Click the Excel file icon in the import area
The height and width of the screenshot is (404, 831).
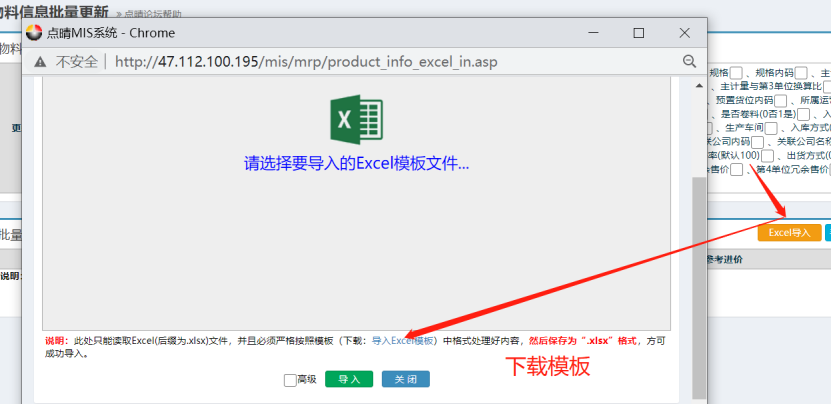click(x=356, y=119)
